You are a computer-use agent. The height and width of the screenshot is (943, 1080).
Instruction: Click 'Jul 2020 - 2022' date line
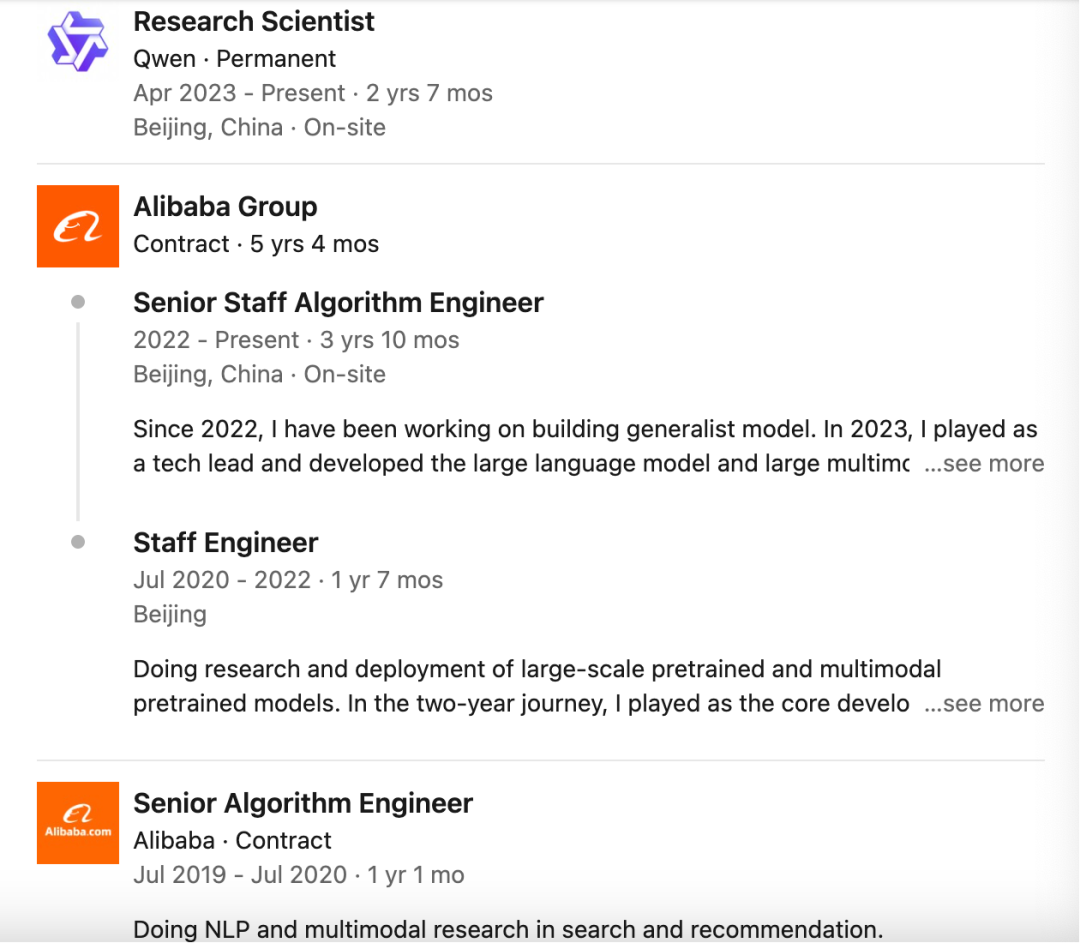click(222, 580)
